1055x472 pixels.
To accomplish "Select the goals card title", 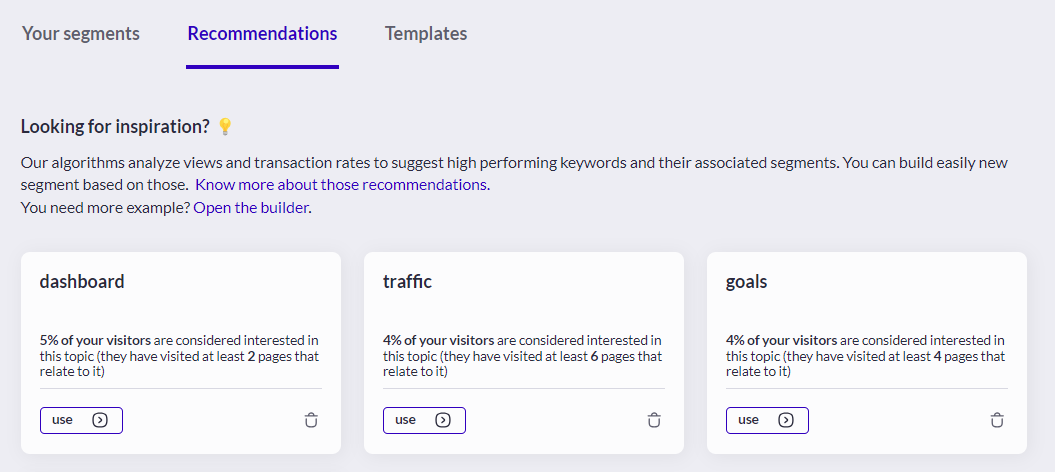I will (746, 282).
